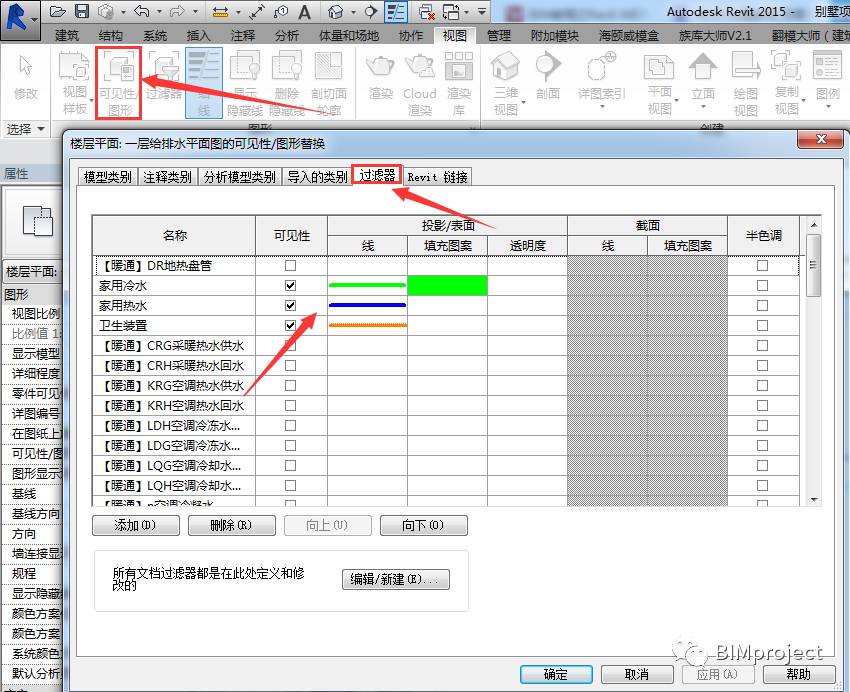Expand the 图例 dropdown

(x=828, y=107)
